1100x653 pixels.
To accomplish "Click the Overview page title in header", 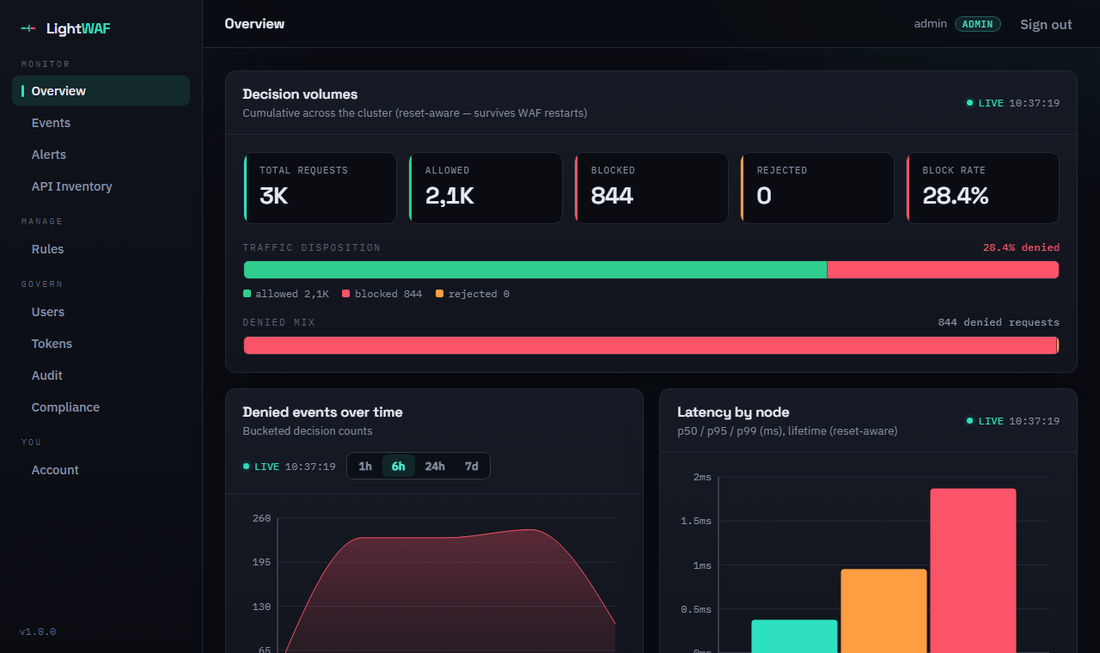I will pyautogui.click(x=254, y=24).
